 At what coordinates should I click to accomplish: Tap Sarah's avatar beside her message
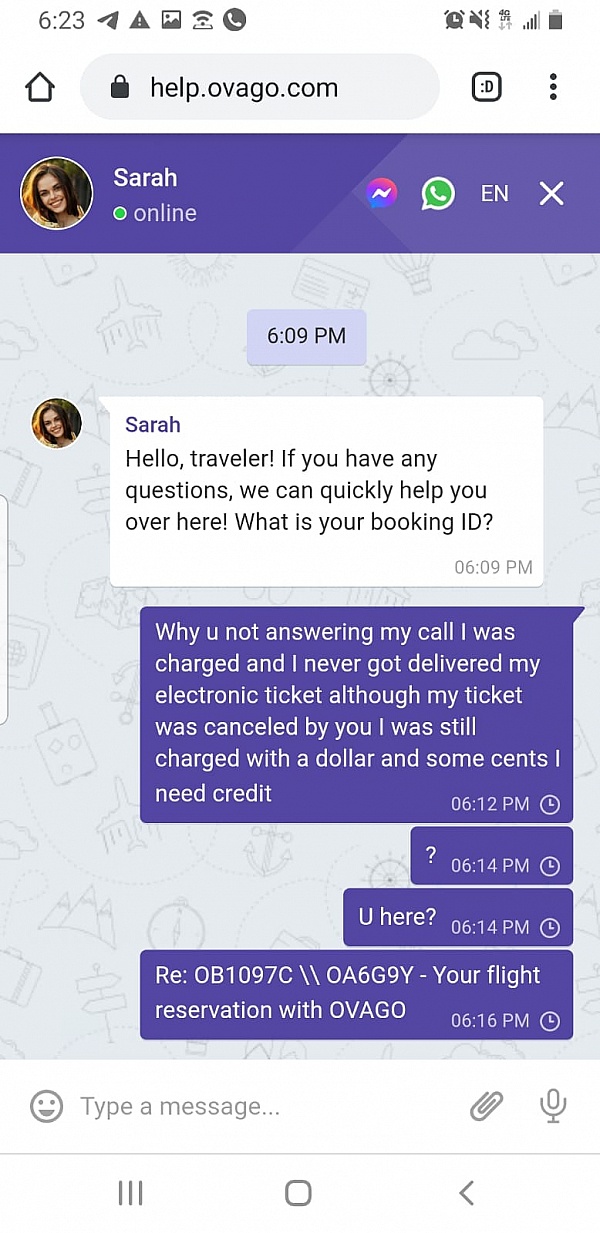pos(57,422)
